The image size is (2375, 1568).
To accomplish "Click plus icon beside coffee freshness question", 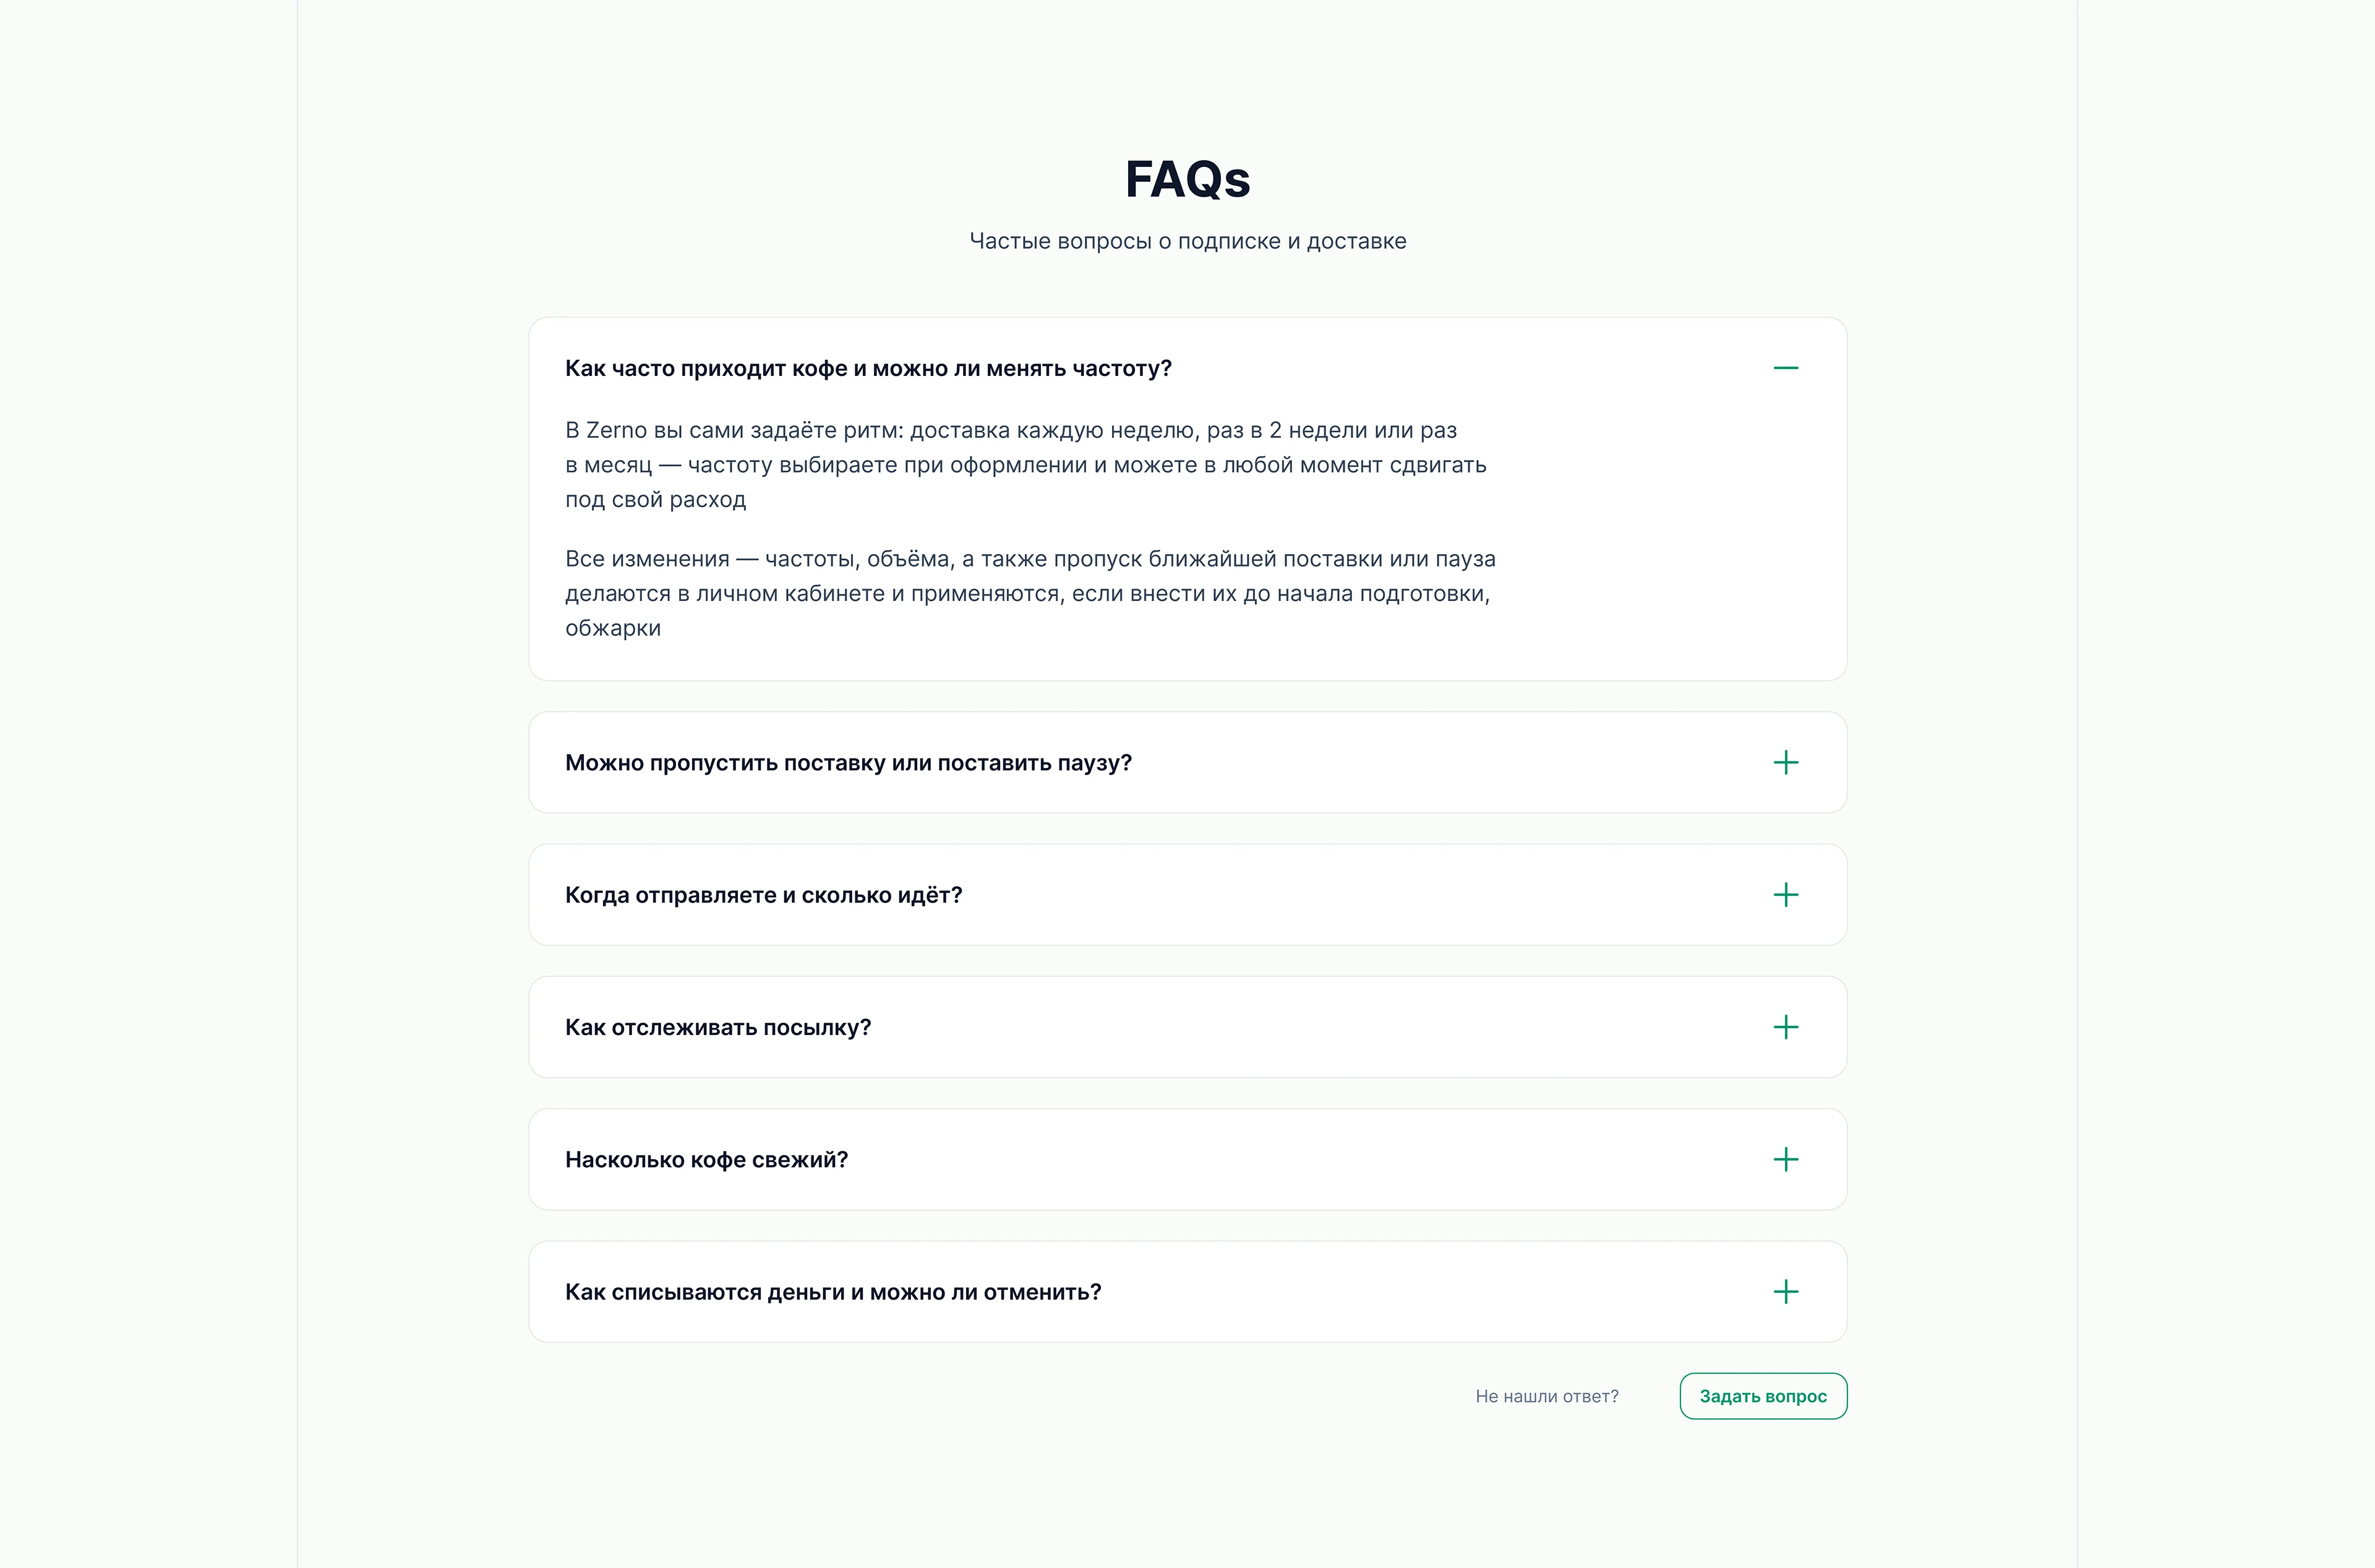I will click(x=1785, y=1160).
